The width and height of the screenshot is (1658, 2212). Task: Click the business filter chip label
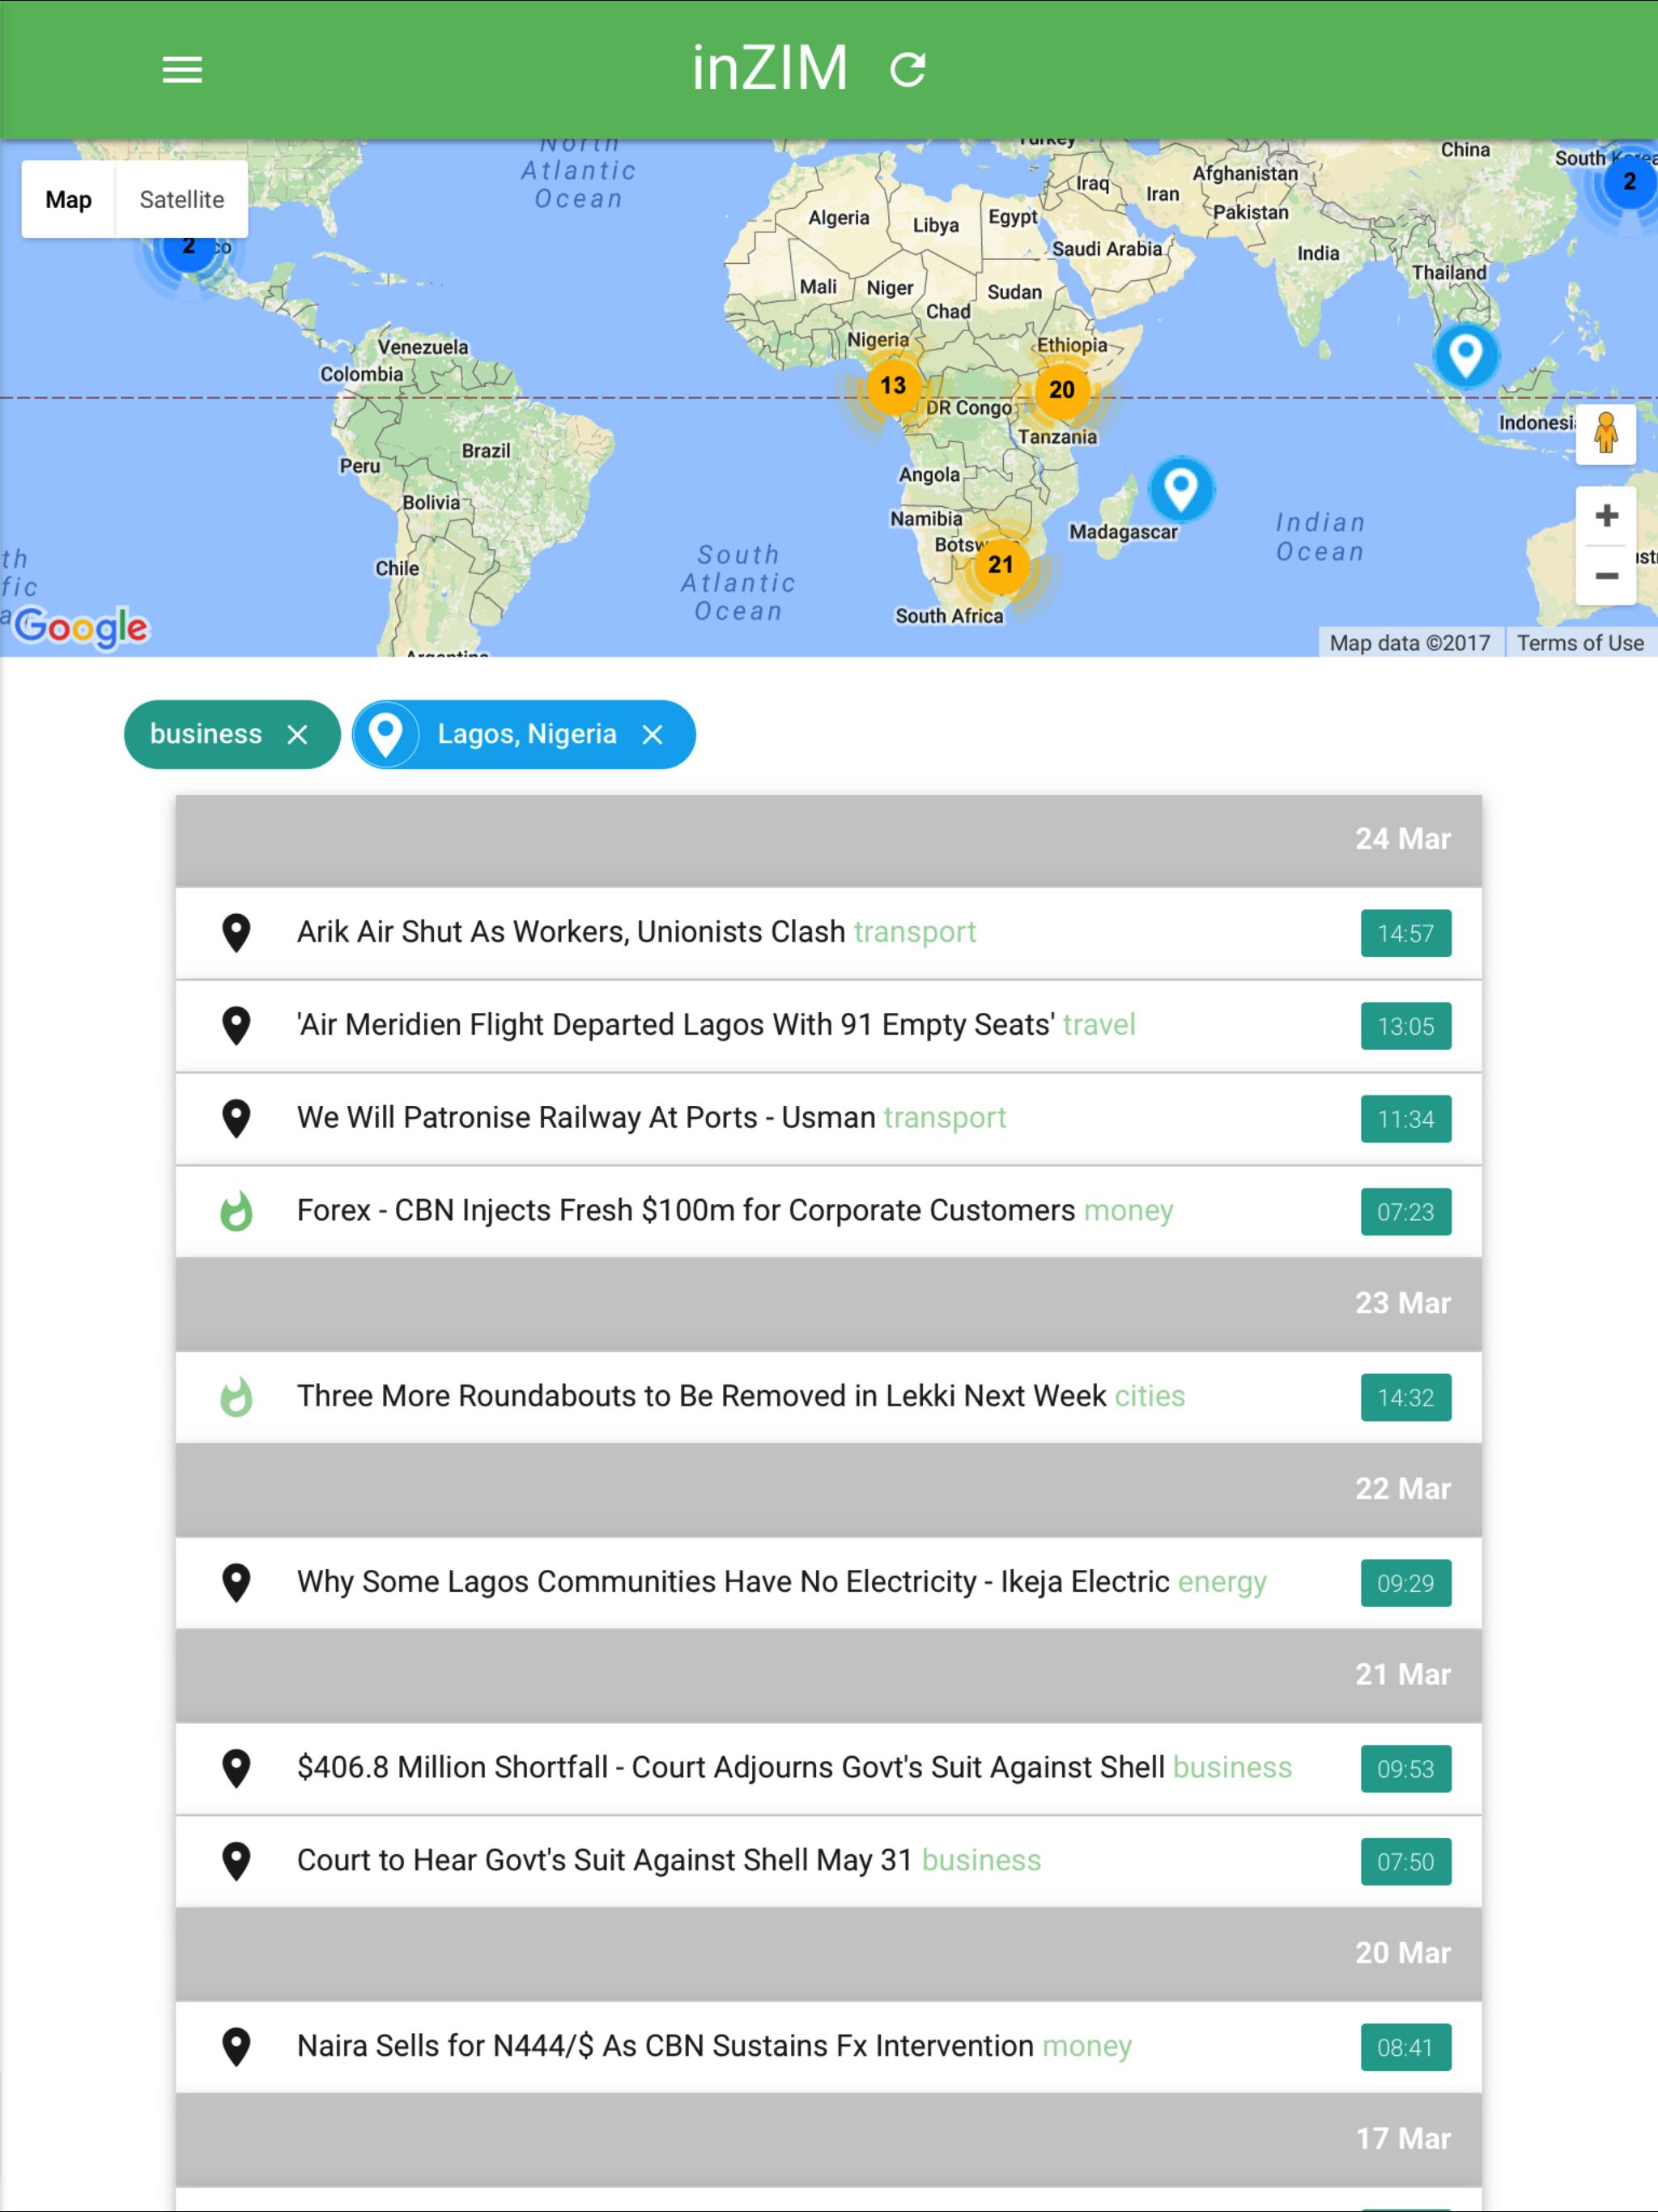coord(206,734)
